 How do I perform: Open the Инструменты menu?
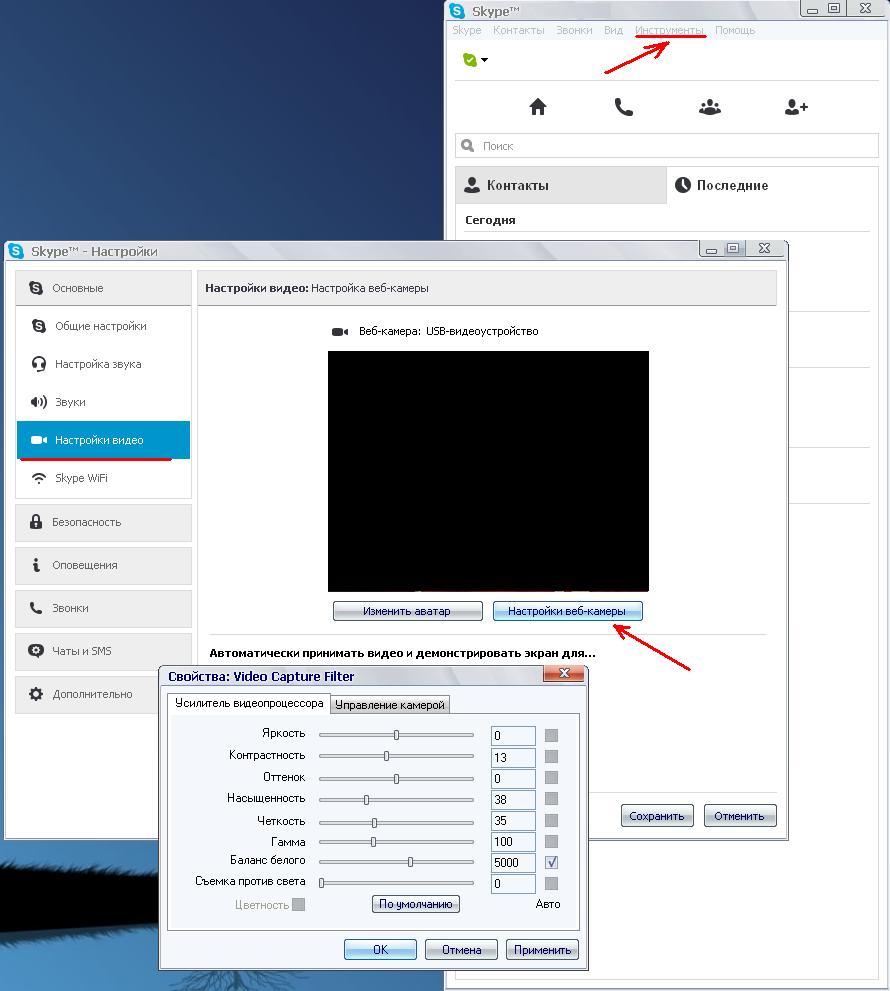click(669, 30)
